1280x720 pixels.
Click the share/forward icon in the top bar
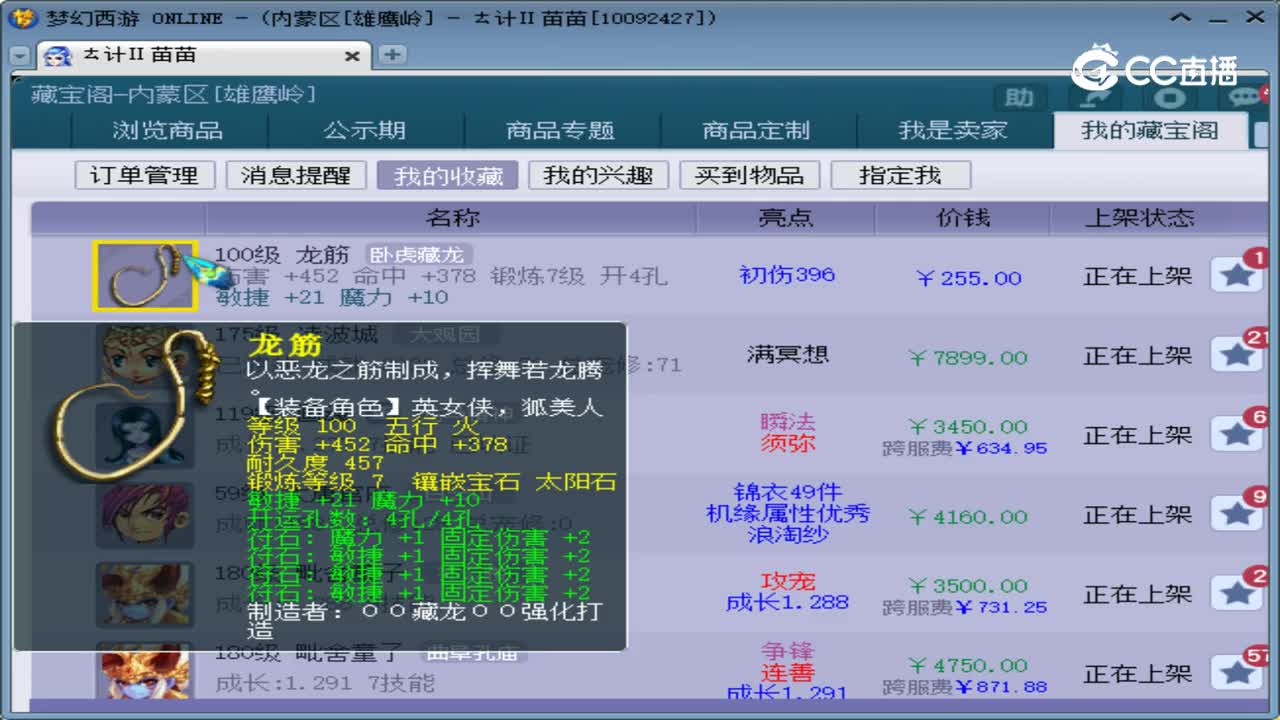point(1097,100)
